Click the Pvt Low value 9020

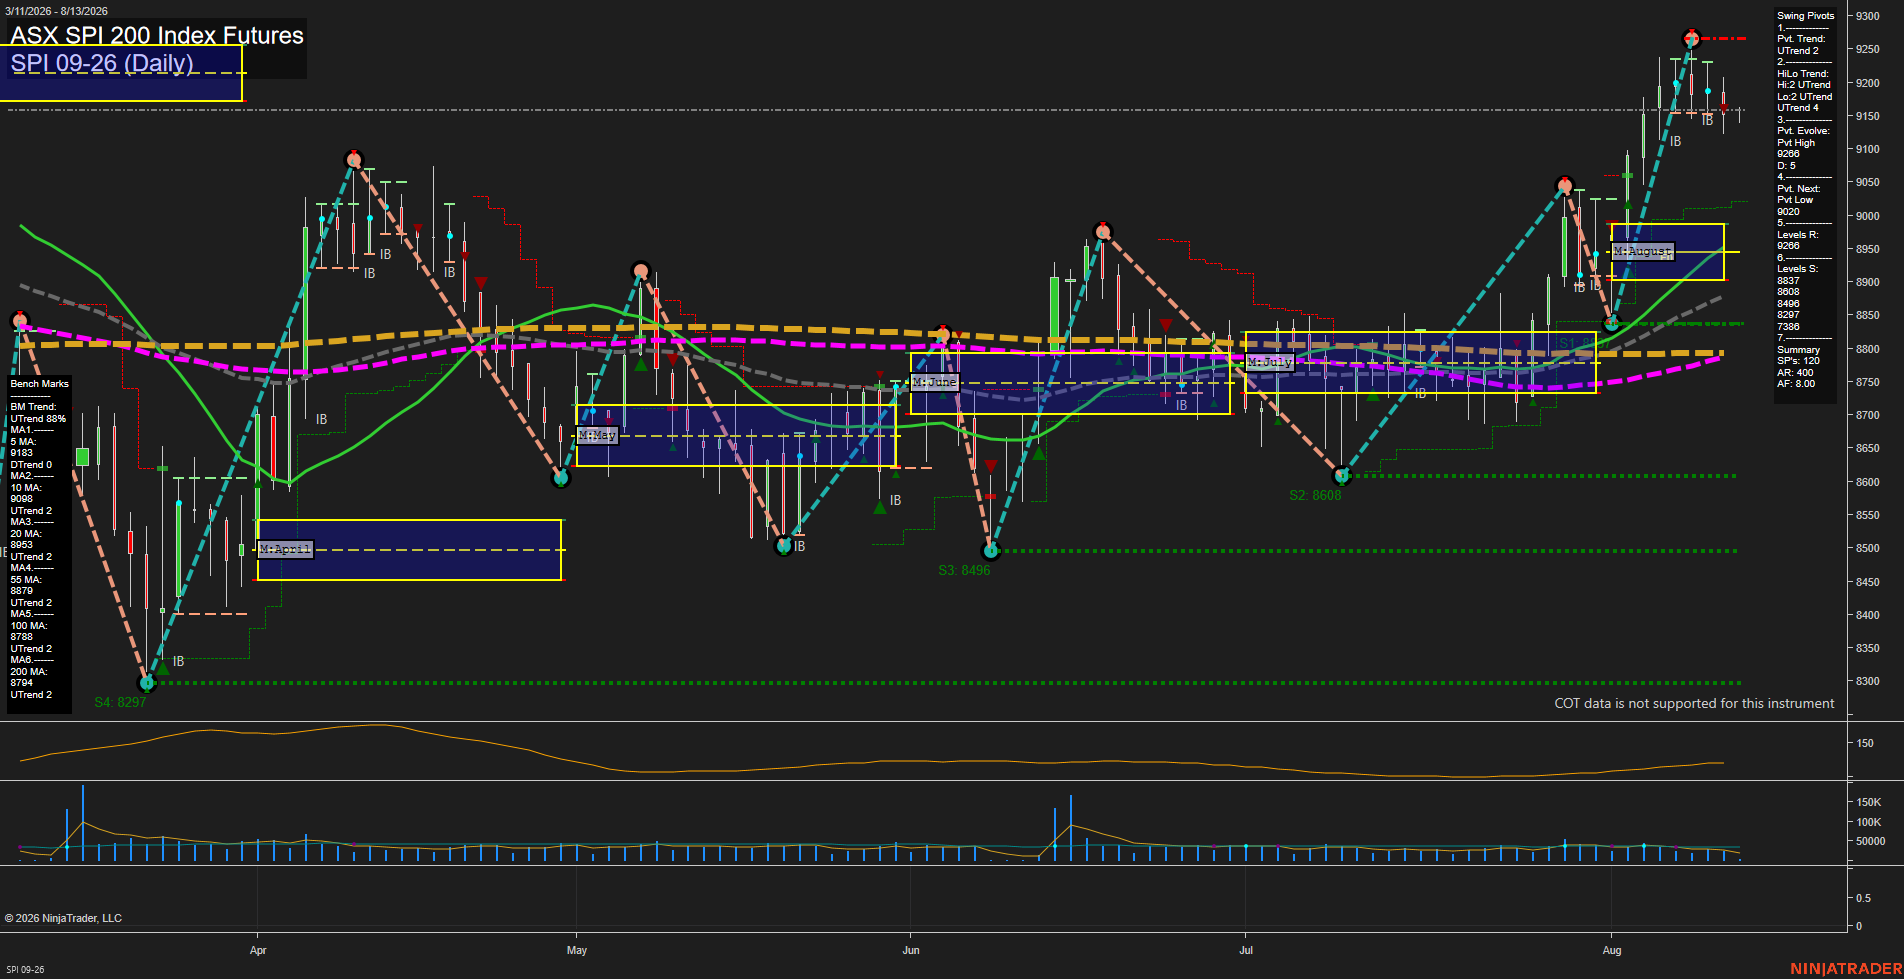point(1788,212)
